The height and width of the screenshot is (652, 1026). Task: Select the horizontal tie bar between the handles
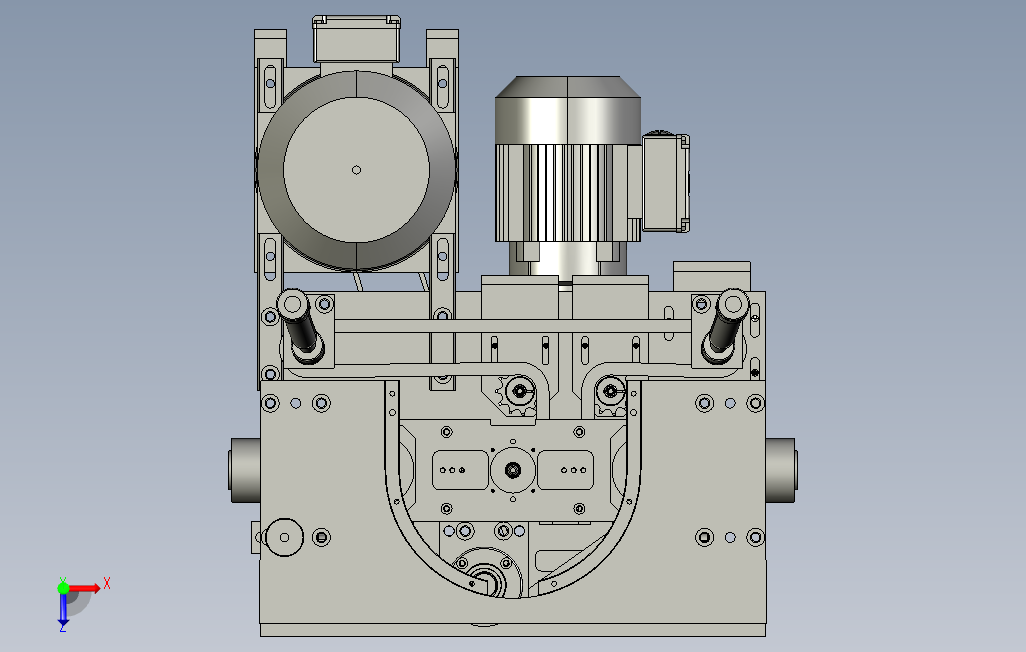pyautogui.click(x=513, y=326)
